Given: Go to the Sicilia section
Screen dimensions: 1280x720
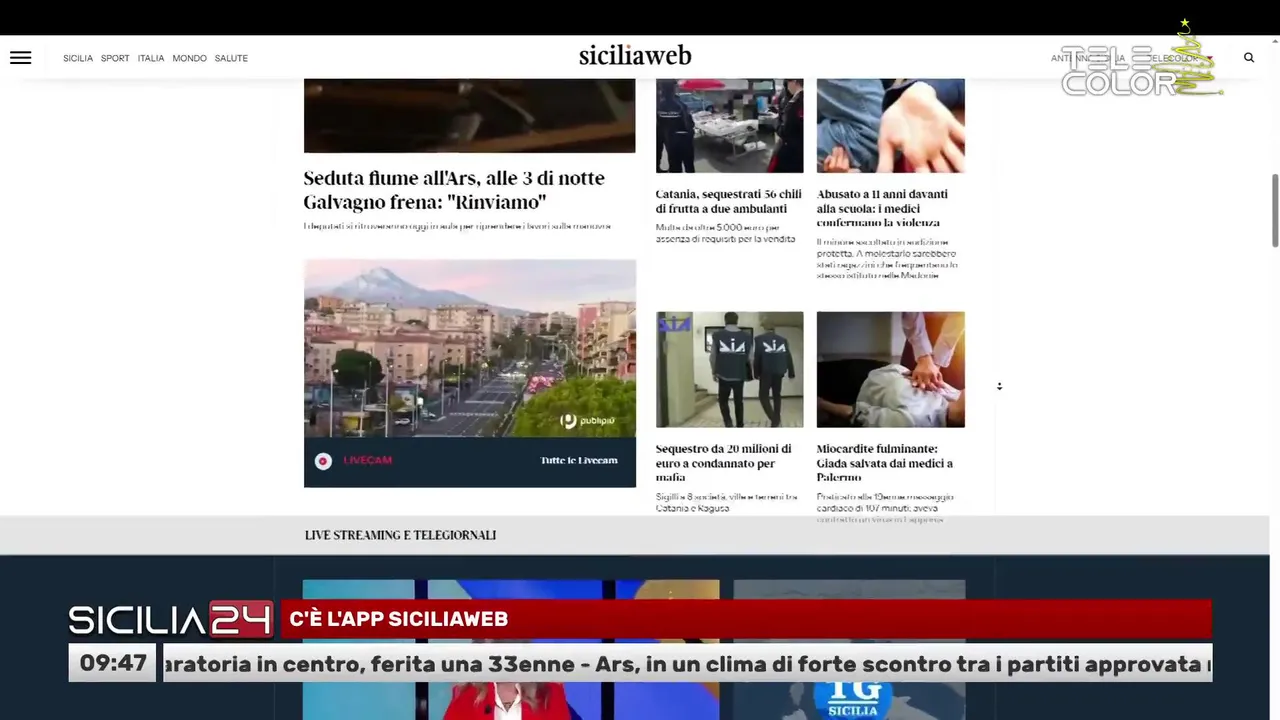Looking at the screenshot, I should (78, 58).
